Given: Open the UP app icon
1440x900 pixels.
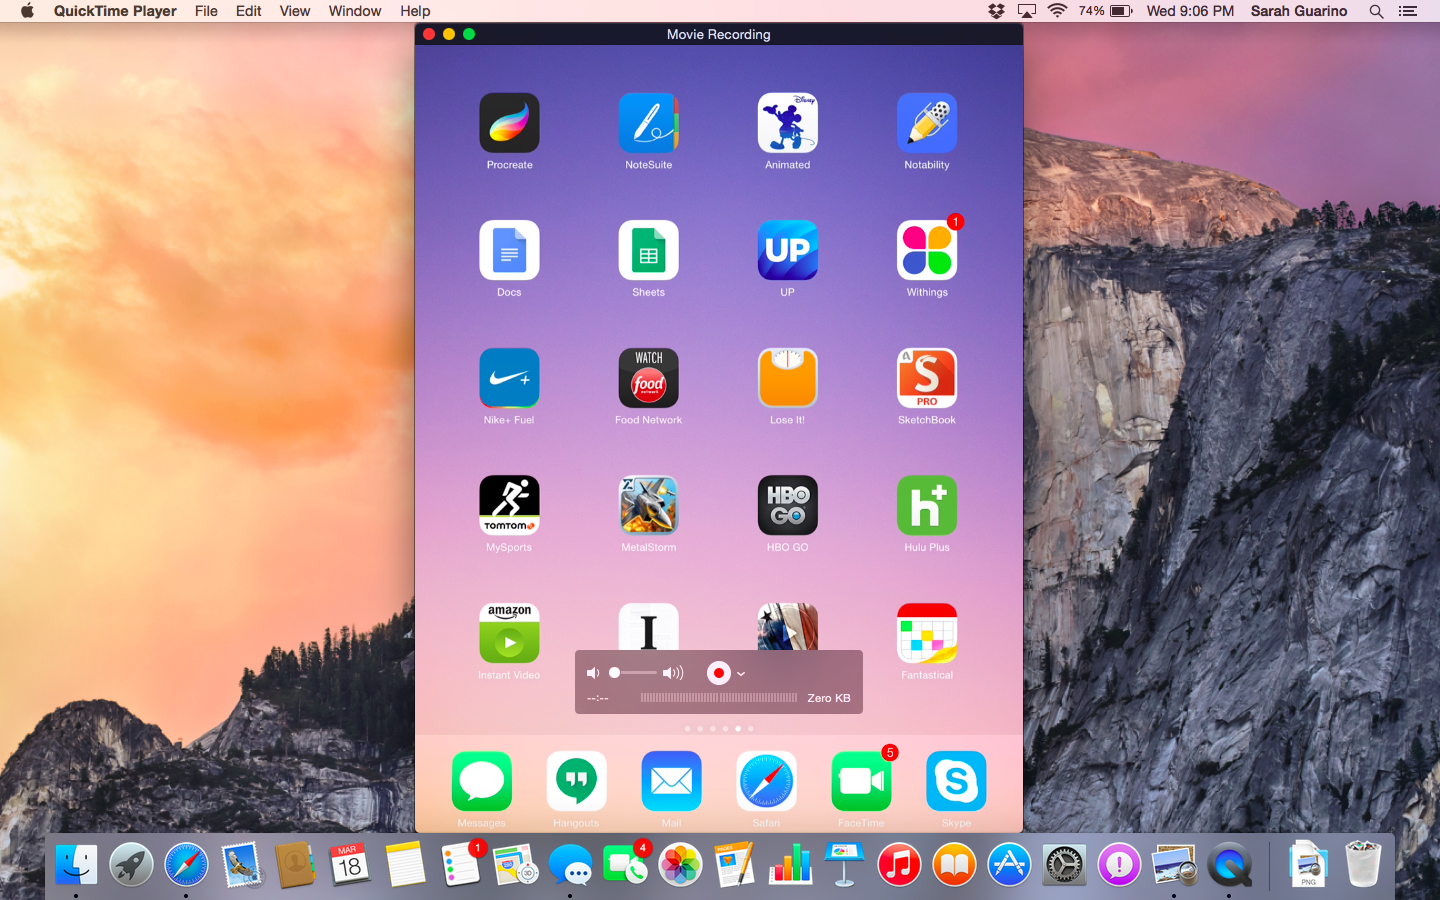Looking at the screenshot, I should pos(787,250).
